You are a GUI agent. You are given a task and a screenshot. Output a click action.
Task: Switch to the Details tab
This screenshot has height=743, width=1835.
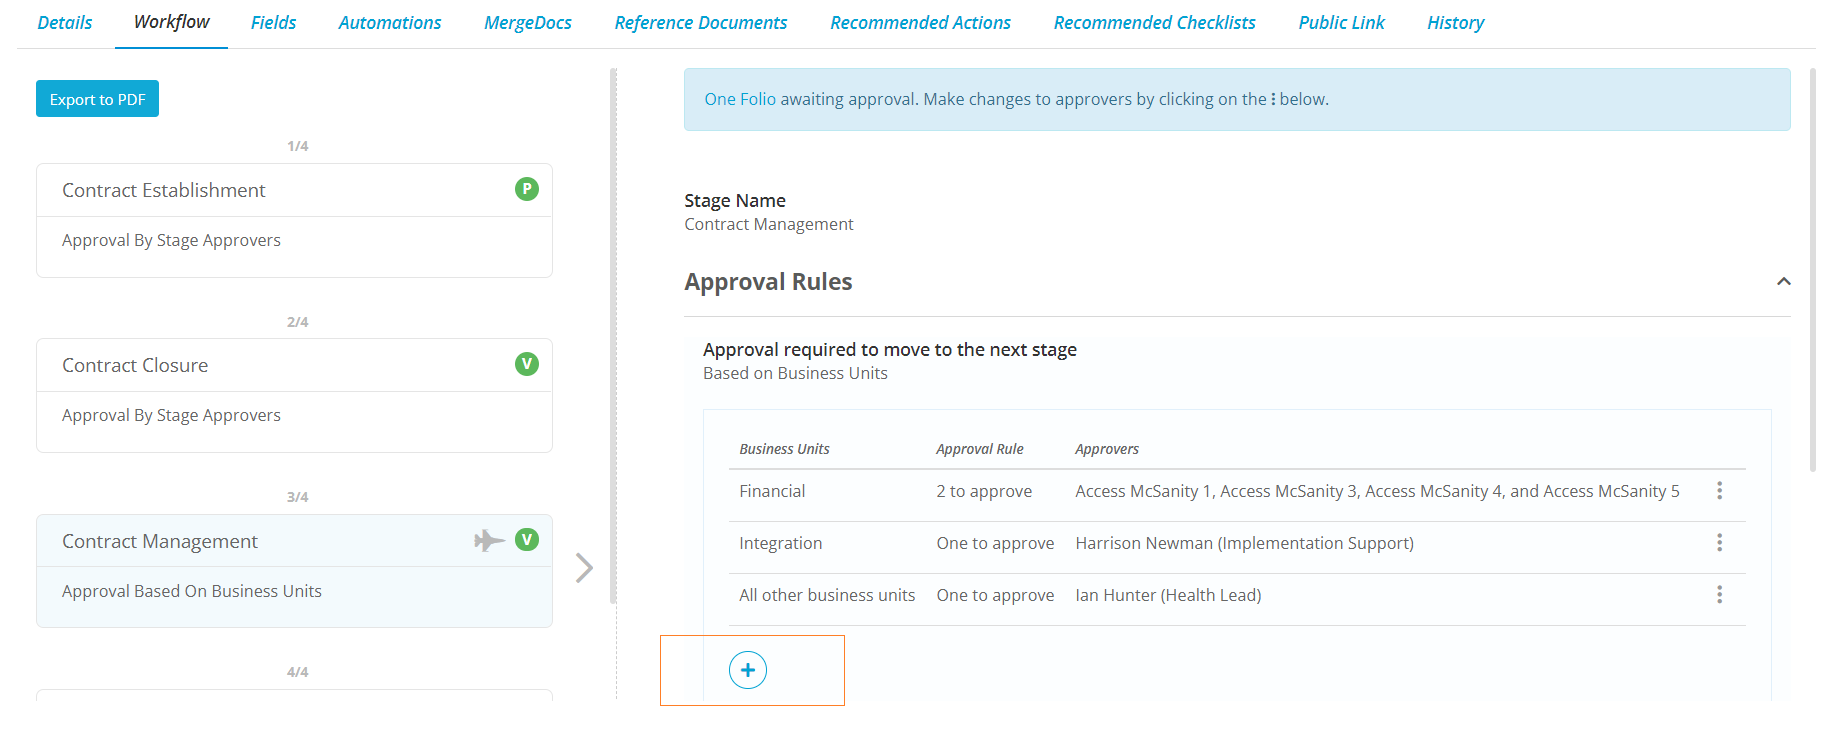coord(65,23)
